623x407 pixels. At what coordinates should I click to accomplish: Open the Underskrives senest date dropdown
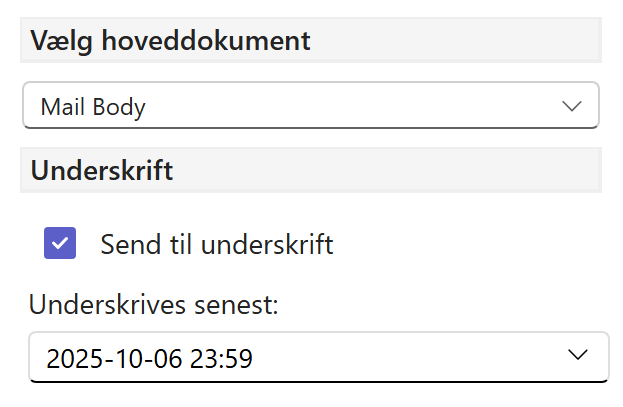click(318, 357)
